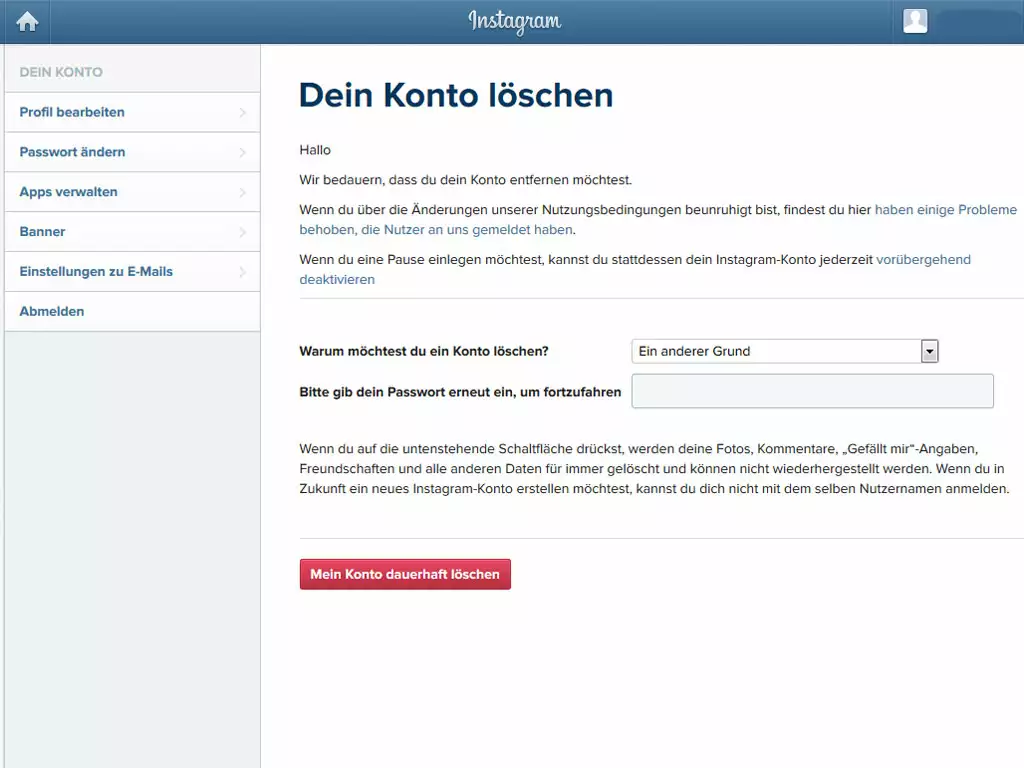Click the chevron arrow beside Banner

tap(243, 232)
